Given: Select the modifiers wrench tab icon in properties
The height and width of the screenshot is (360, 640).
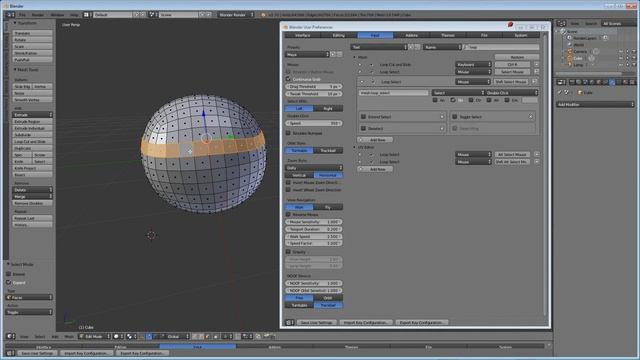Looking at the screenshot, I should pos(612,82).
